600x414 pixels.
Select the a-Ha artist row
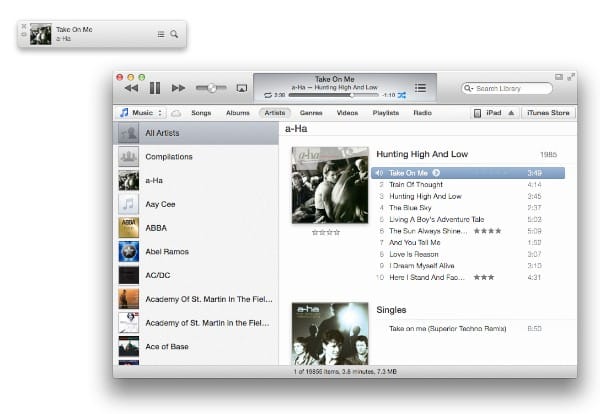pyautogui.click(x=196, y=181)
